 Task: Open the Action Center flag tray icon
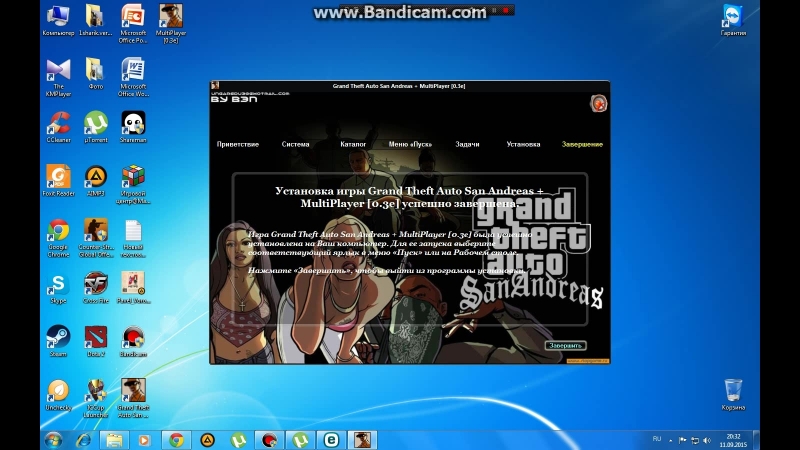click(x=683, y=440)
